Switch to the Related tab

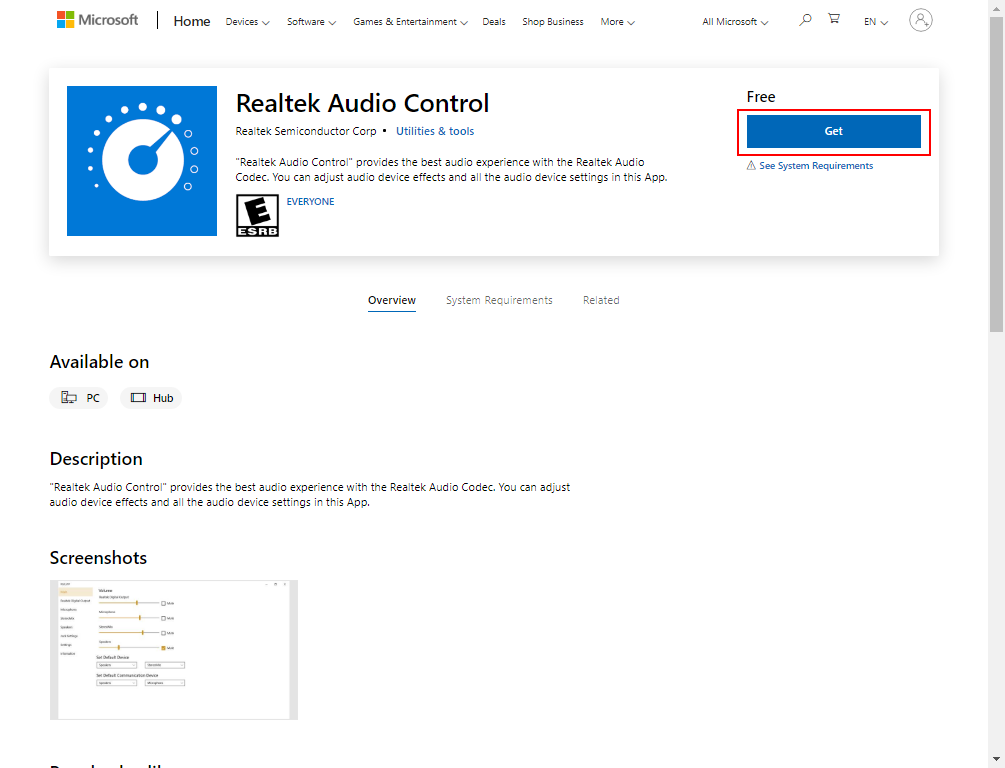tap(601, 300)
